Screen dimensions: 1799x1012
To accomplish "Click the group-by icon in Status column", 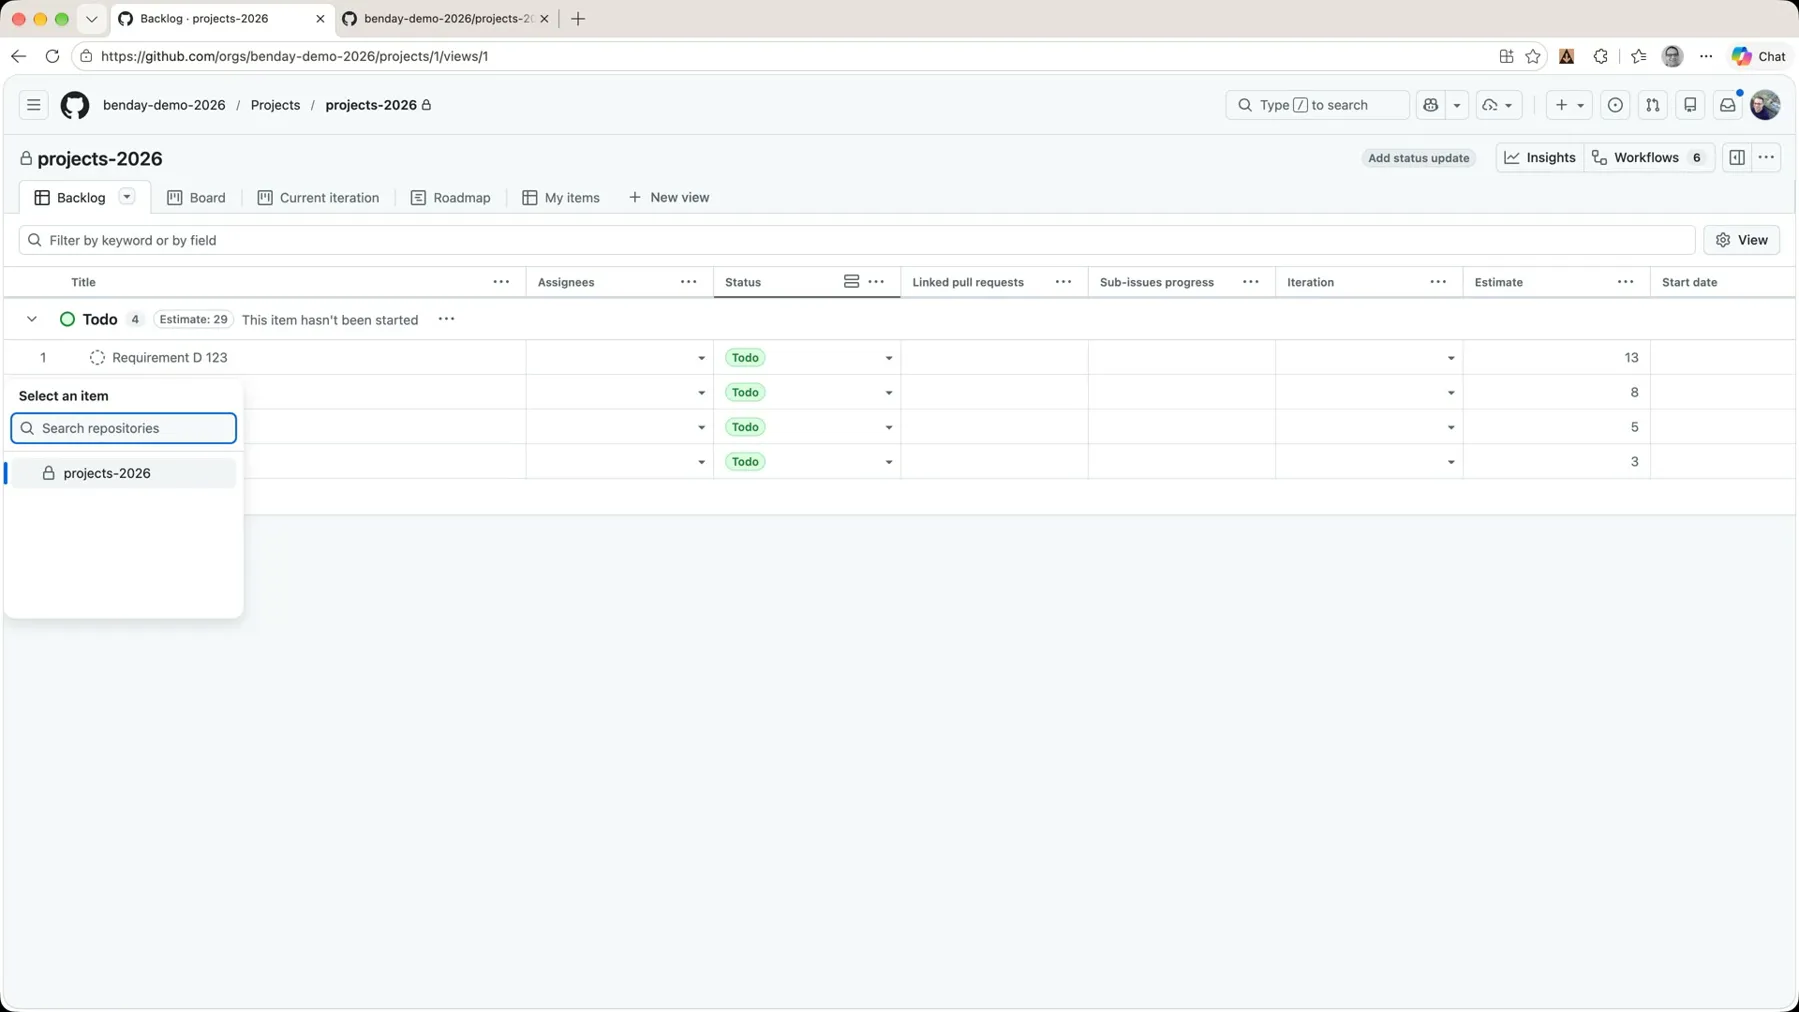I will pyautogui.click(x=851, y=282).
